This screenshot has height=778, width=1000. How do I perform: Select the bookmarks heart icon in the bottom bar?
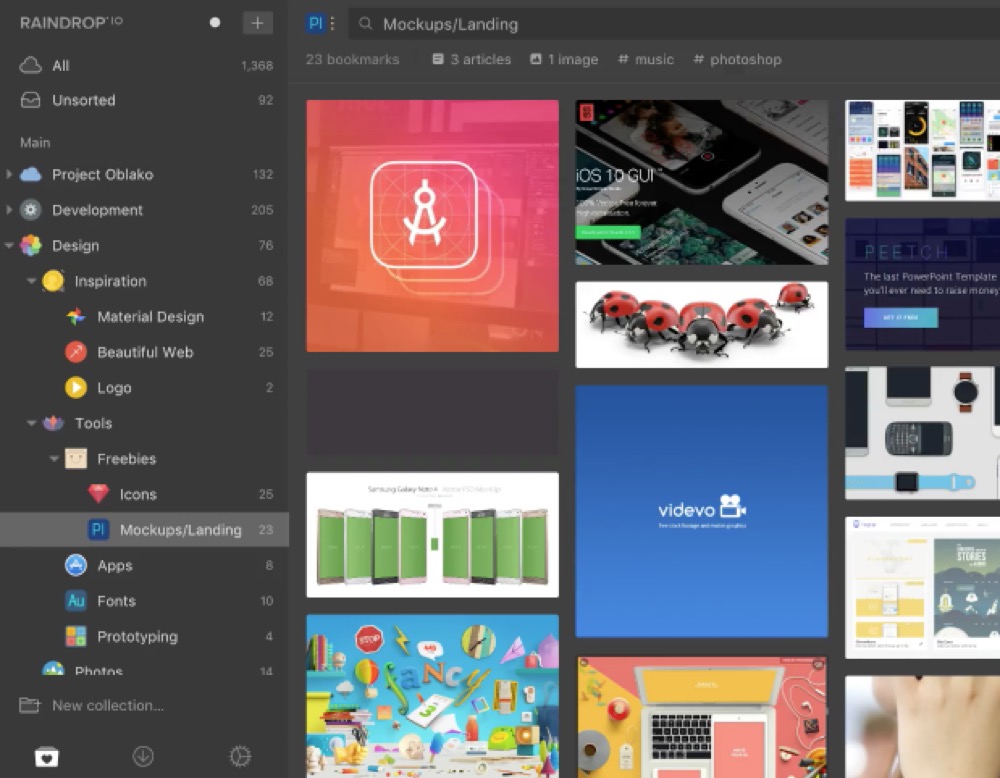(47, 757)
